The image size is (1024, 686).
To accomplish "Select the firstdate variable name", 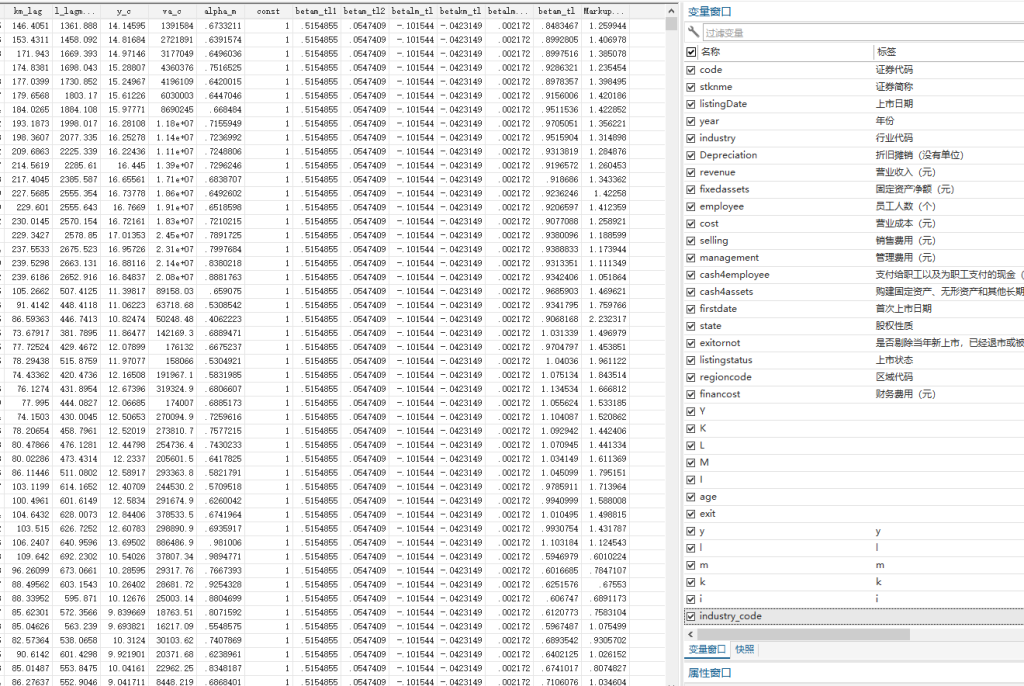I will 718,308.
